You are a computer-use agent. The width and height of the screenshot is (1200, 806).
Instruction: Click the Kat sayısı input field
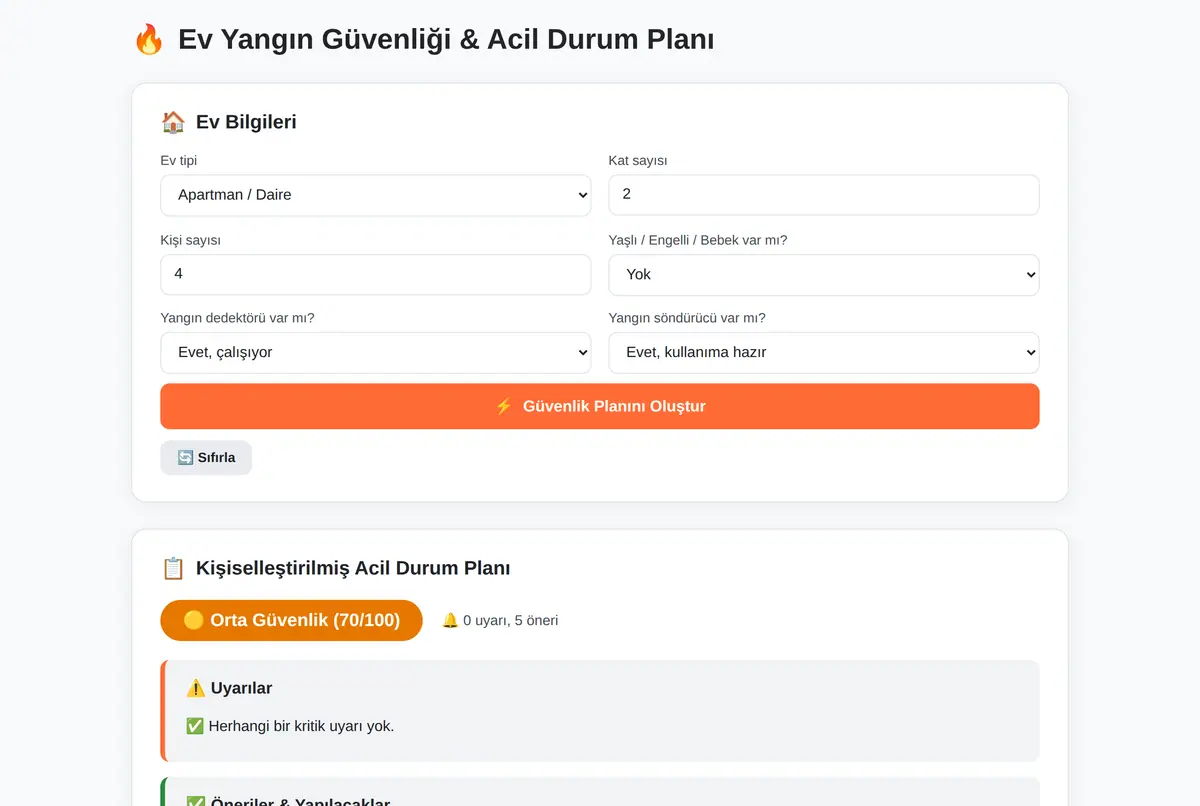[x=824, y=195]
